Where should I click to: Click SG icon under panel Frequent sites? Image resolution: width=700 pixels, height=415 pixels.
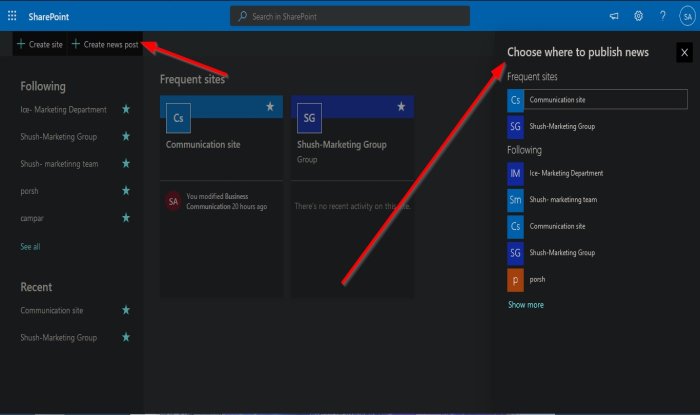click(515, 127)
